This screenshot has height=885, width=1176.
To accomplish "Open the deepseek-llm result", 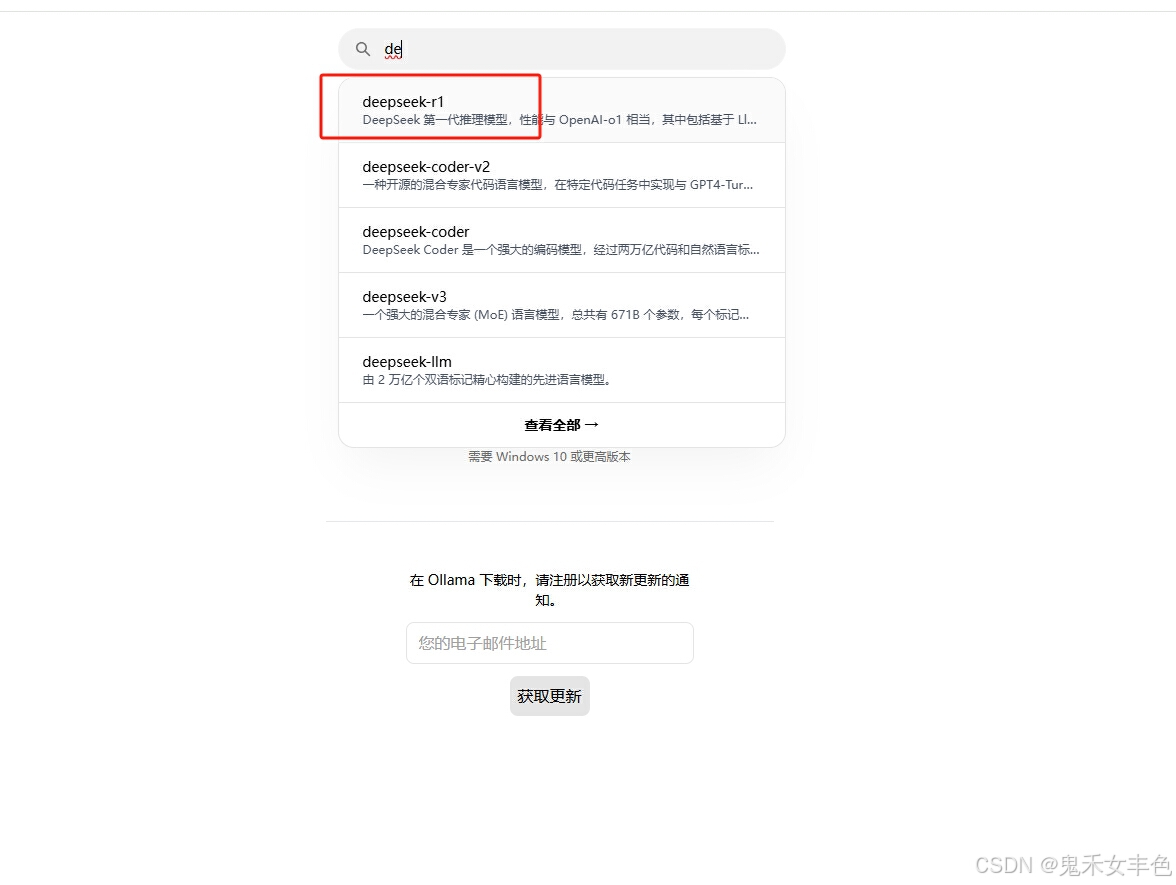I will [x=562, y=370].
